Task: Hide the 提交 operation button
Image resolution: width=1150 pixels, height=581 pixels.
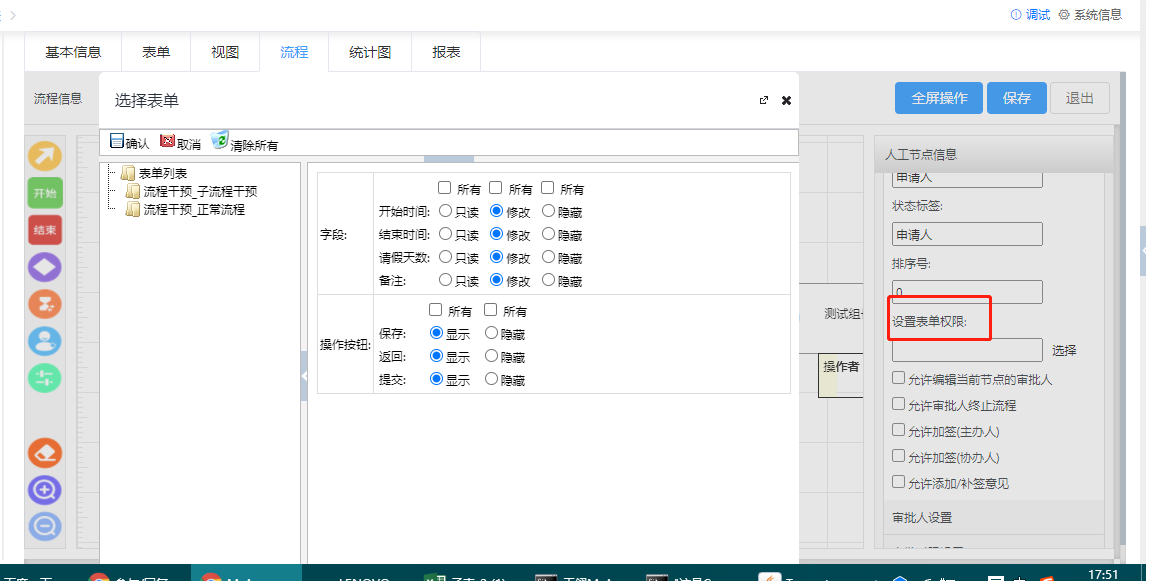Action: click(491, 379)
